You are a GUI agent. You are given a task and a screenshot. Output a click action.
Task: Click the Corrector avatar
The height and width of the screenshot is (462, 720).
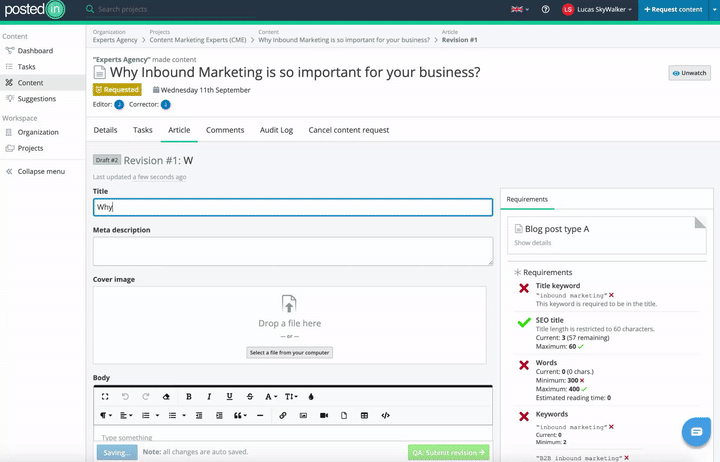(165, 105)
